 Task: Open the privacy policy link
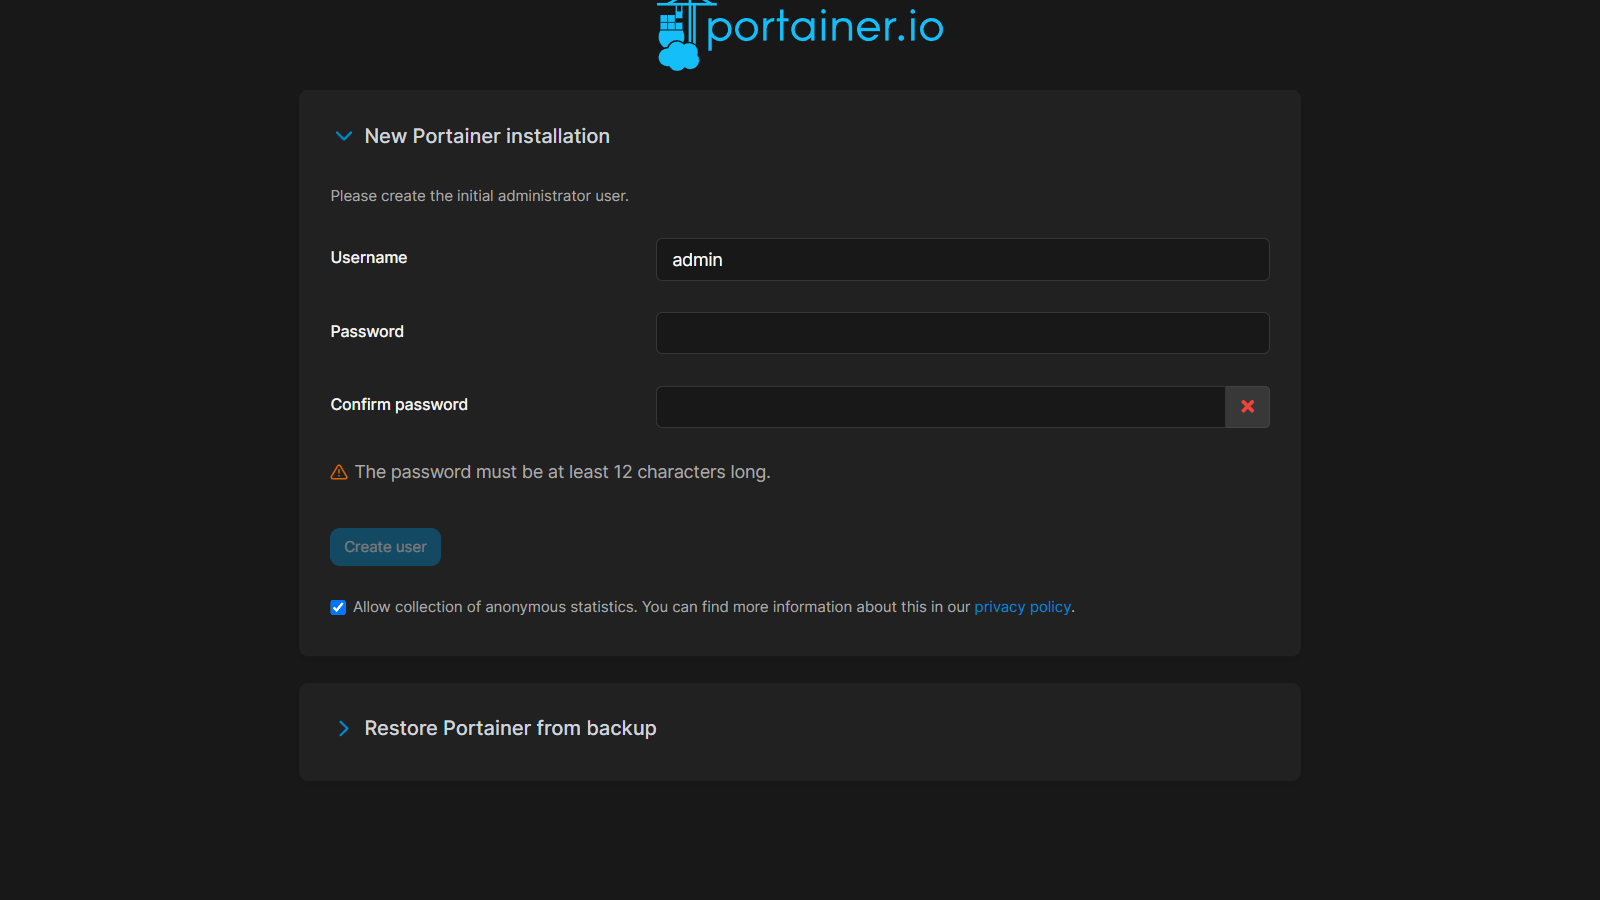click(x=1022, y=607)
